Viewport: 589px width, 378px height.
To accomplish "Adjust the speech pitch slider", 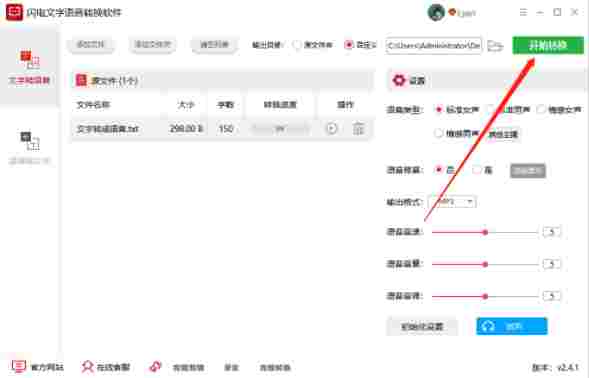I will (485, 296).
